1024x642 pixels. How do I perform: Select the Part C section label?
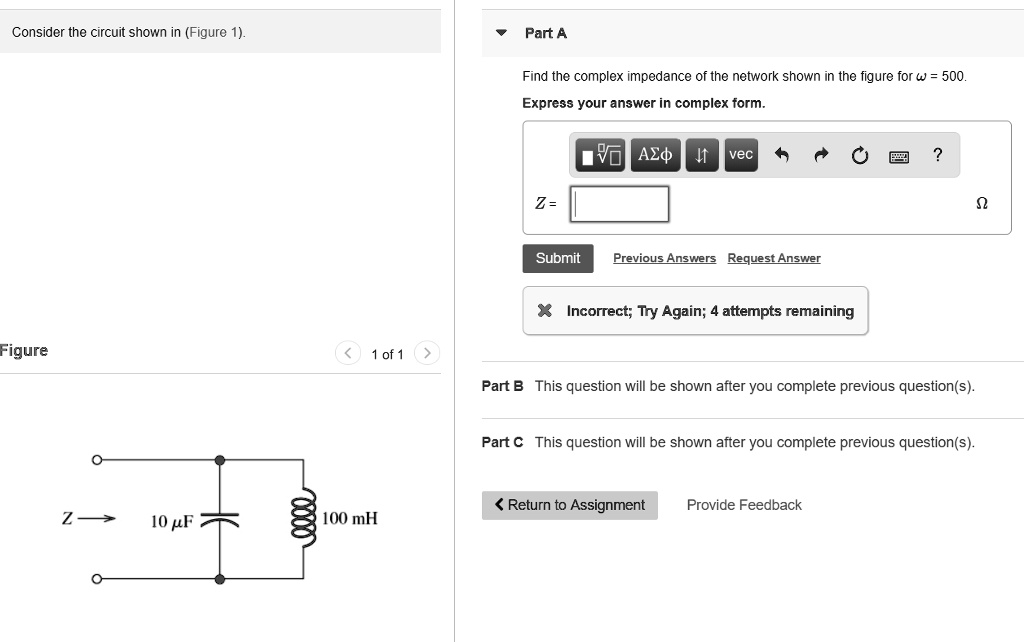pos(502,442)
